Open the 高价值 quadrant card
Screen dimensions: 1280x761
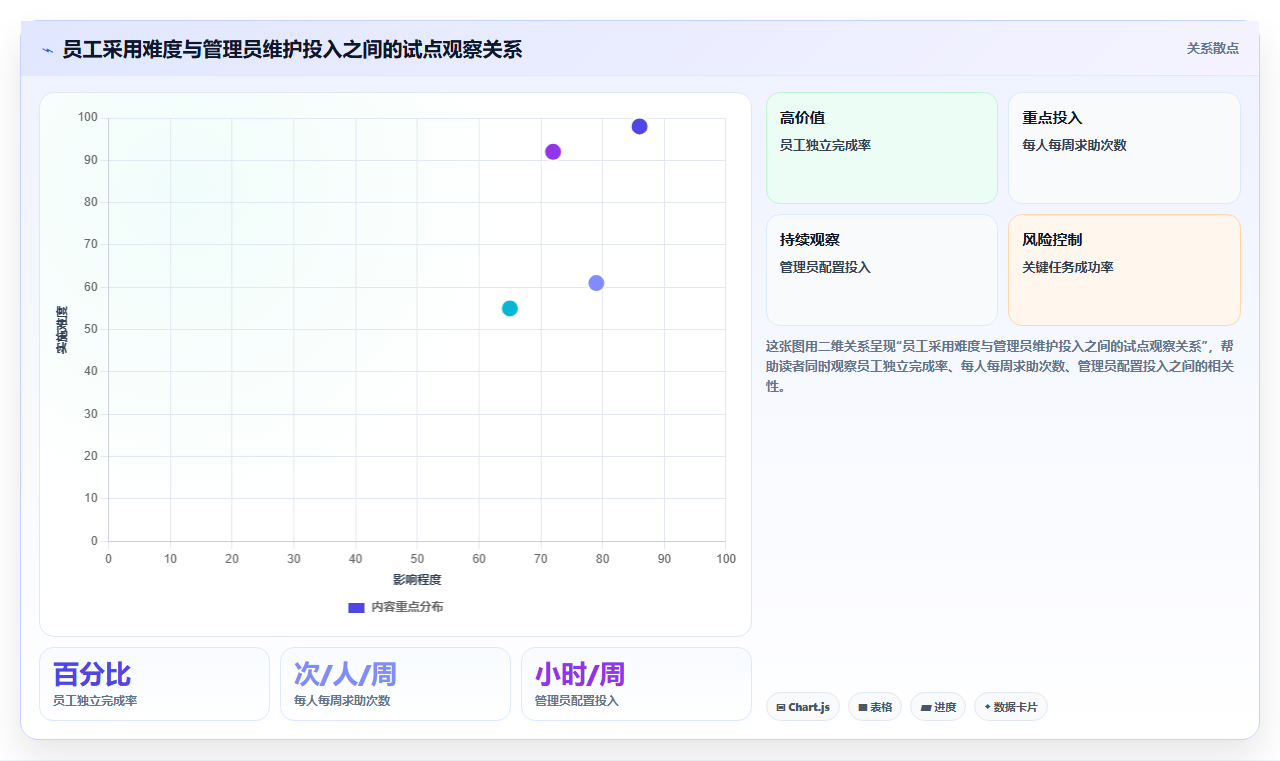[882, 148]
